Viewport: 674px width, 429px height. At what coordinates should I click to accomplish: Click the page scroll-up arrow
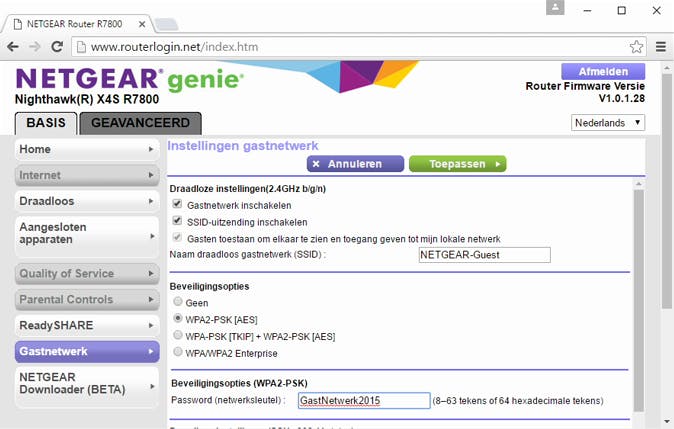coord(667,68)
